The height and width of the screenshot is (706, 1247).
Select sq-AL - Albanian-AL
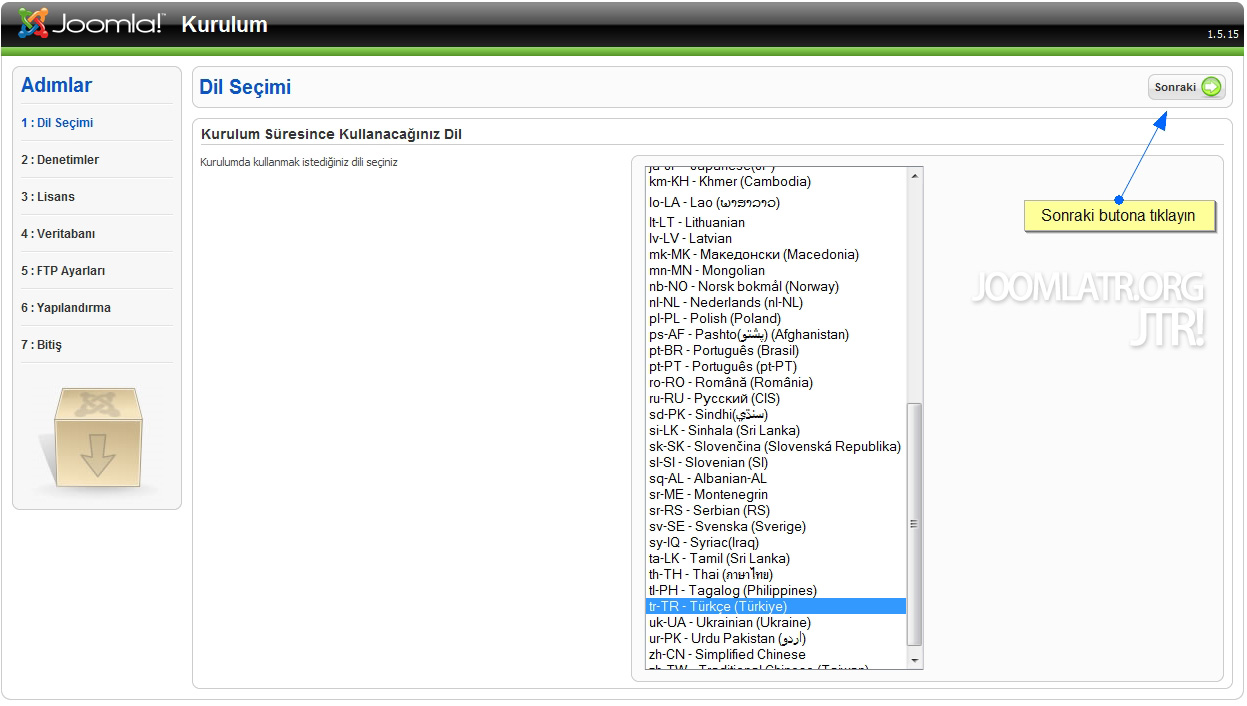coord(776,478)
